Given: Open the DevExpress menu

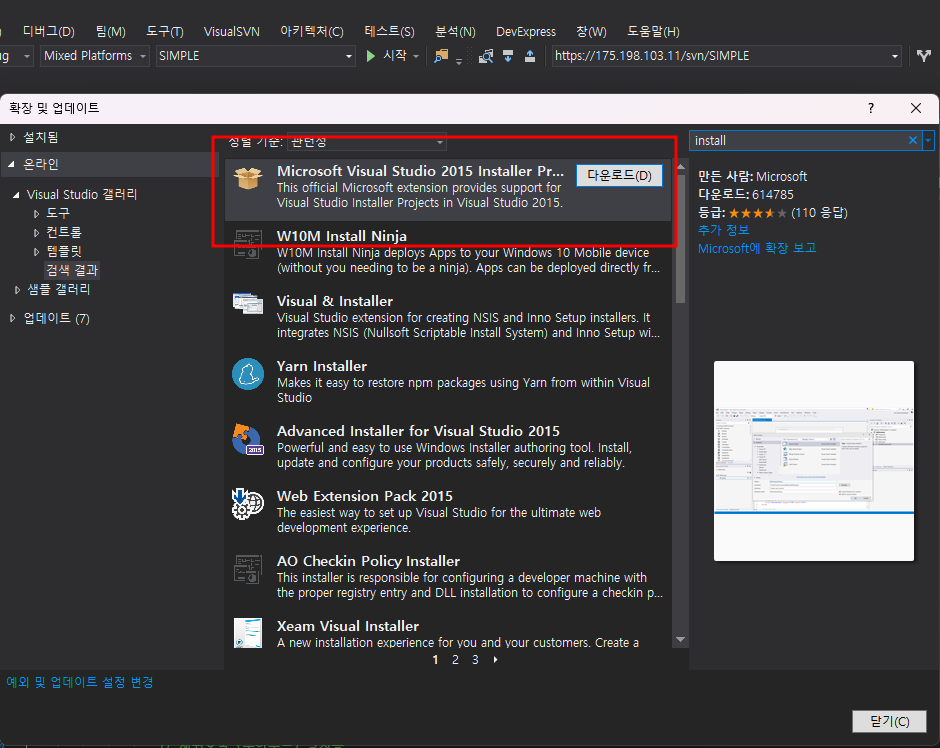Looking at the screenshot, I should coord(526,31).
